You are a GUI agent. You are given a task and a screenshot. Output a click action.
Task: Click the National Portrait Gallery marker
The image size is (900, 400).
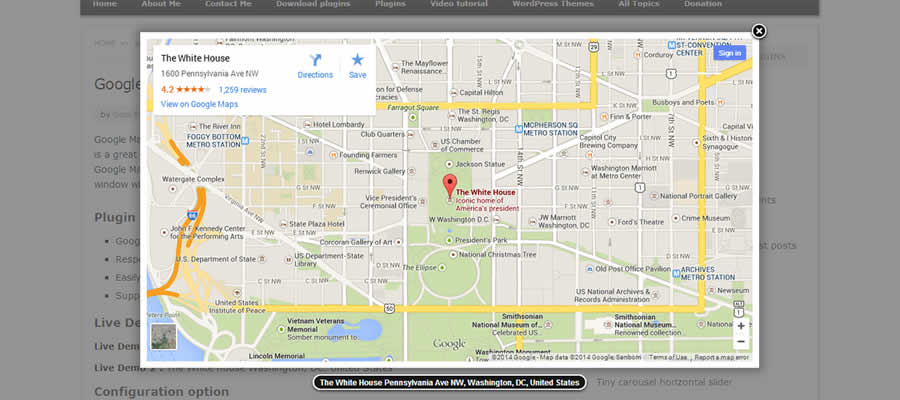pyautogui.click(x=654, y=196)
